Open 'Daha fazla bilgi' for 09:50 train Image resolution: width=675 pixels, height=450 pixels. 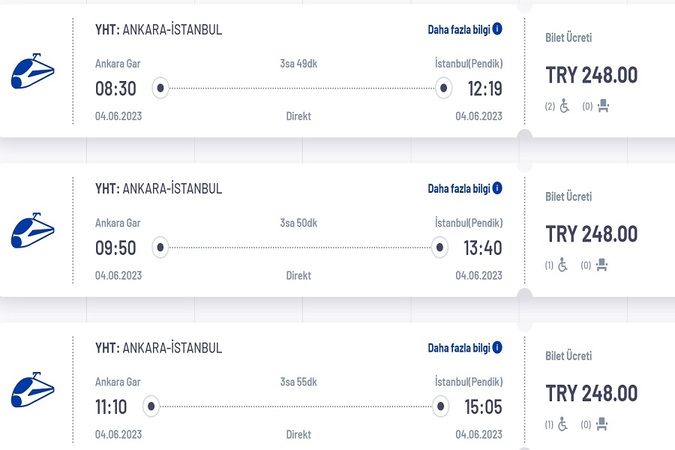(459, 189)
